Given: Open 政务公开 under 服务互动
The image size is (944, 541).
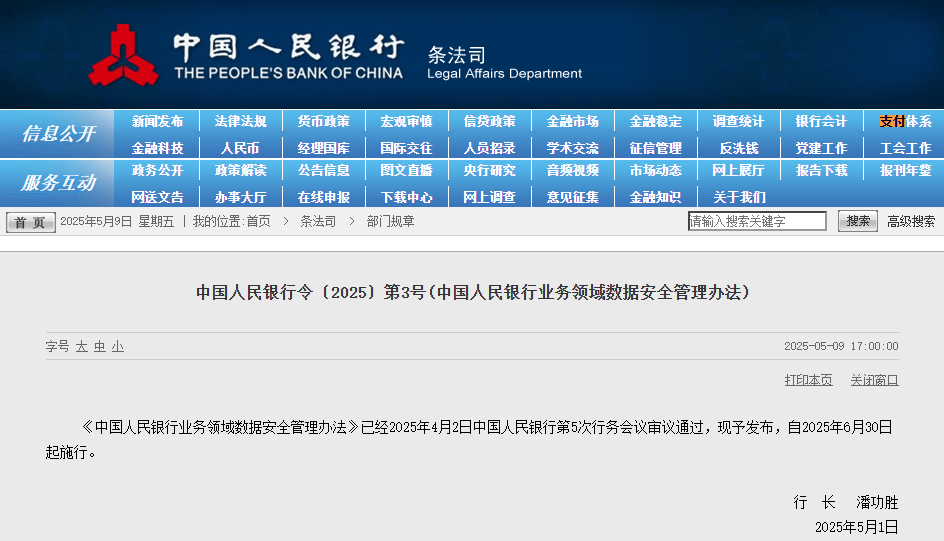Looking at the screenshot, I should click(x=157, y=171).
